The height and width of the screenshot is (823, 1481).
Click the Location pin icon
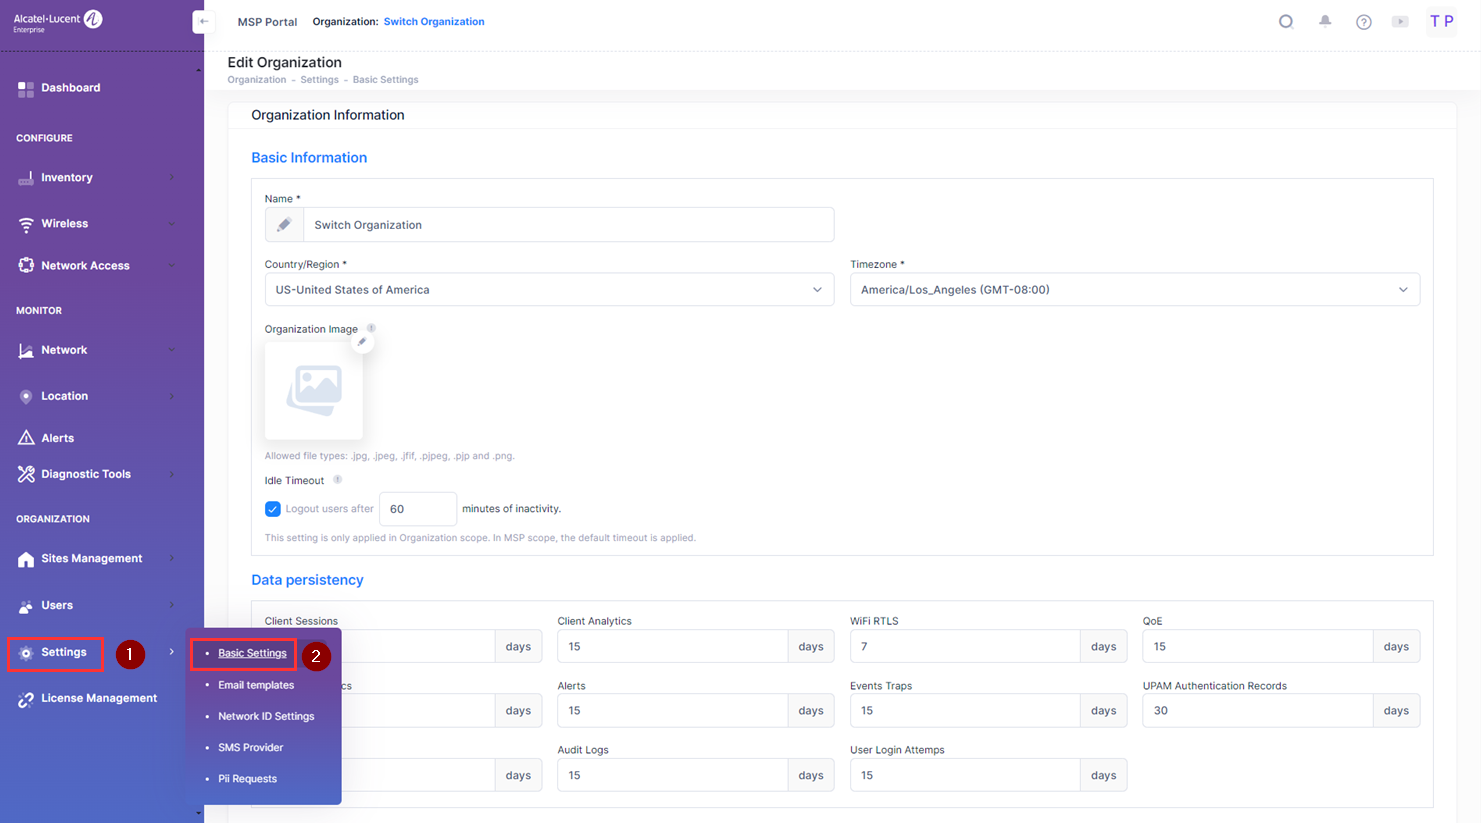26,396
